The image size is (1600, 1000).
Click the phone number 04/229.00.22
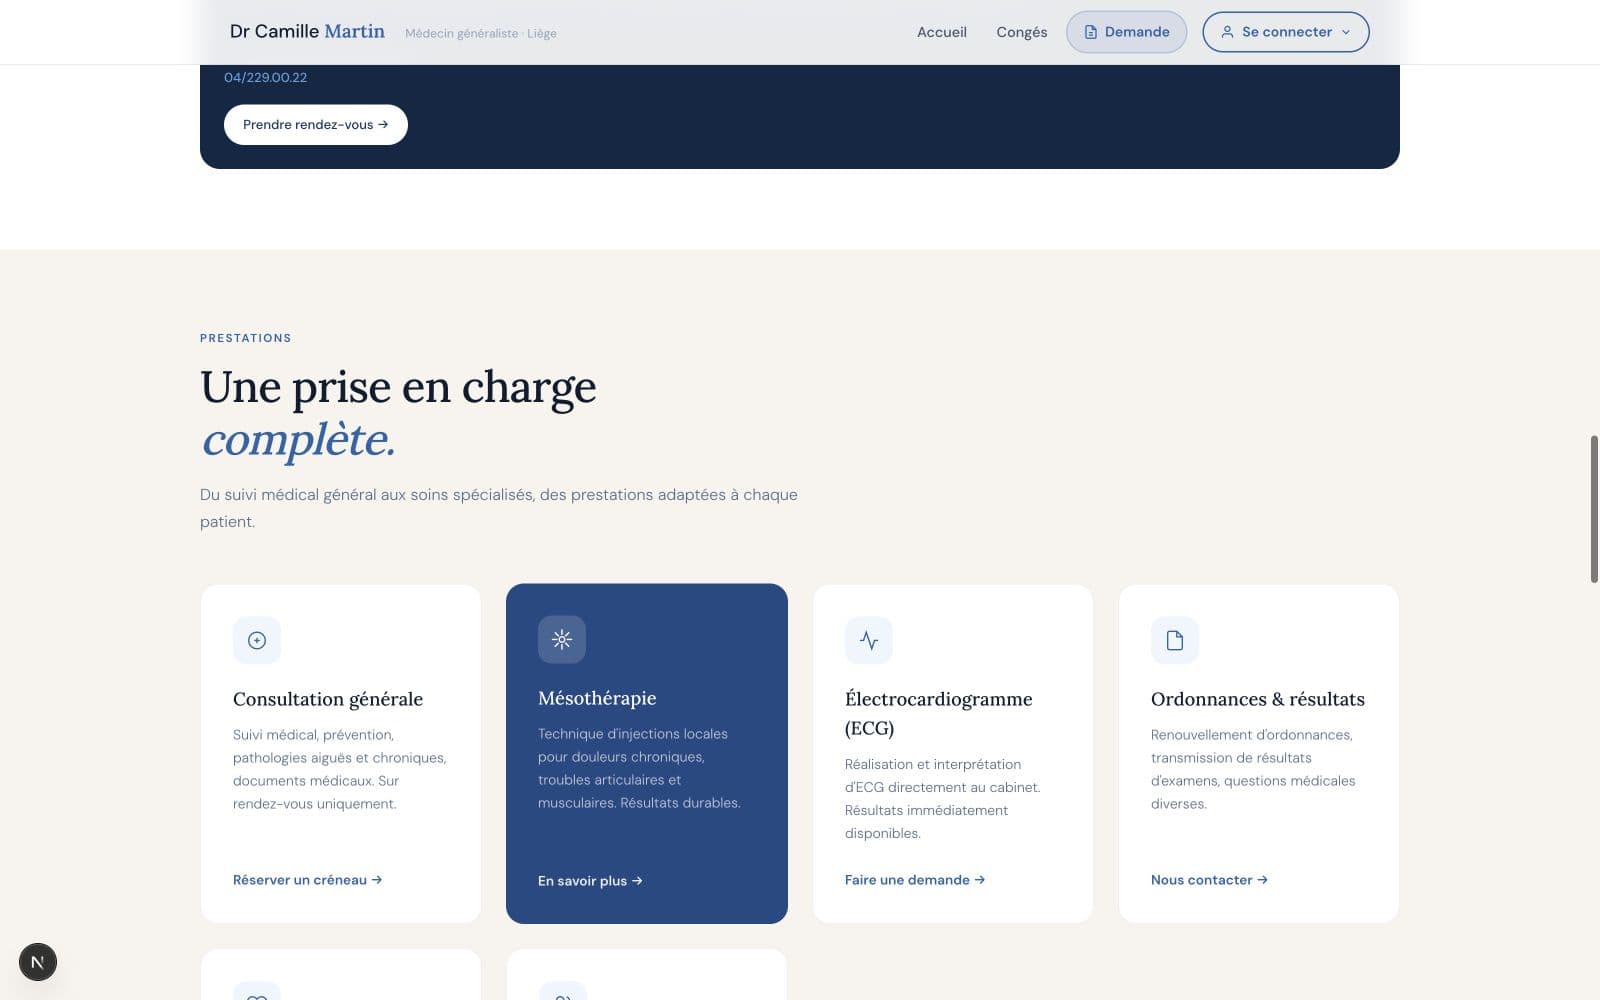click(266, 77)
